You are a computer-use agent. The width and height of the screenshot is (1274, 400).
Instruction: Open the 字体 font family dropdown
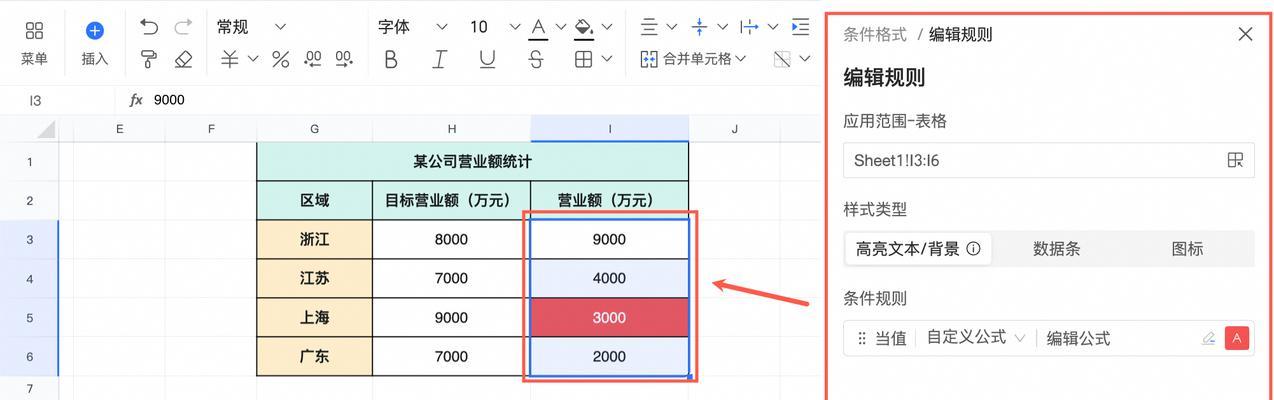(412, 28)
